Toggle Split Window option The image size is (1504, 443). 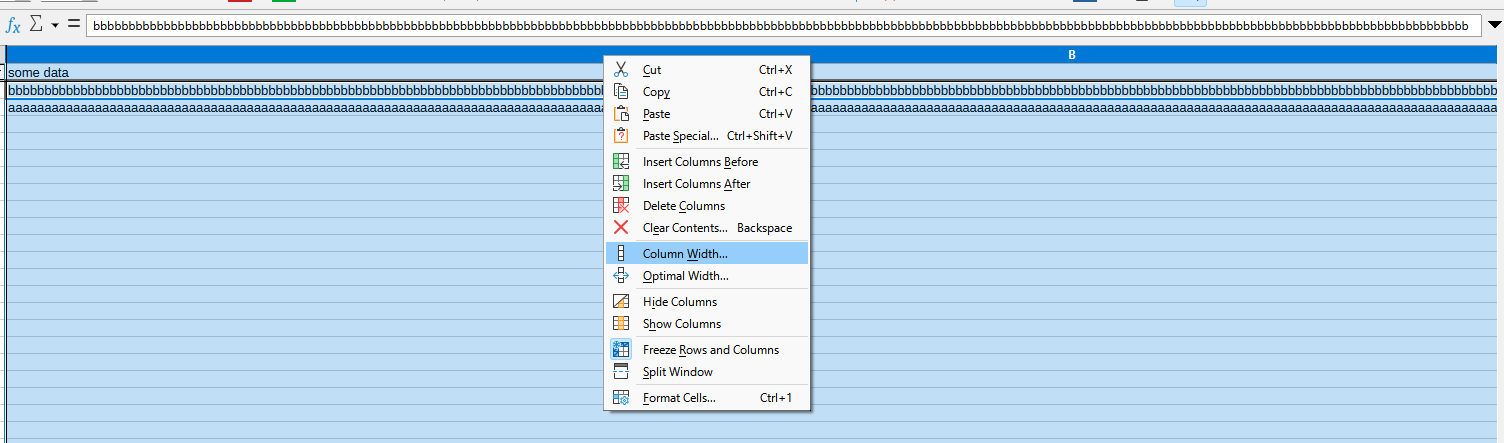click(677, 372)
